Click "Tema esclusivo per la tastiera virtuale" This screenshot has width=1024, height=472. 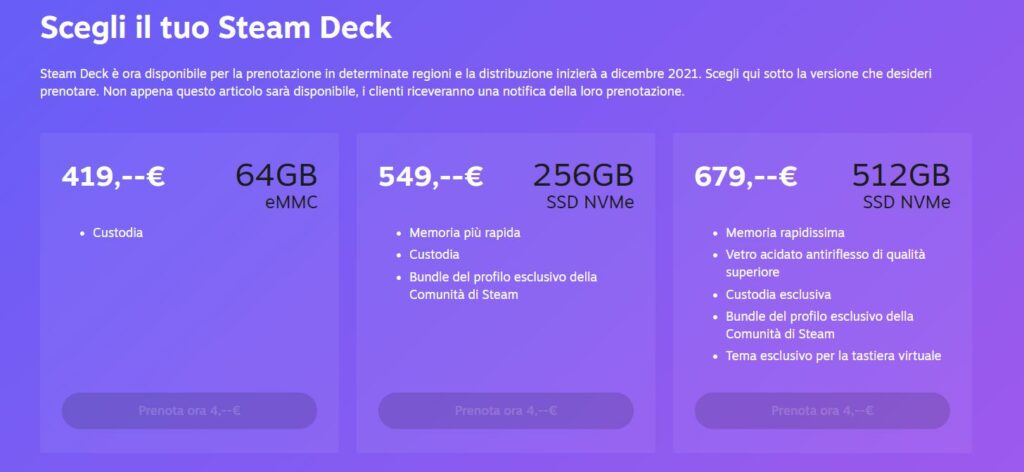pyautogui.click(x=833, y=356)
